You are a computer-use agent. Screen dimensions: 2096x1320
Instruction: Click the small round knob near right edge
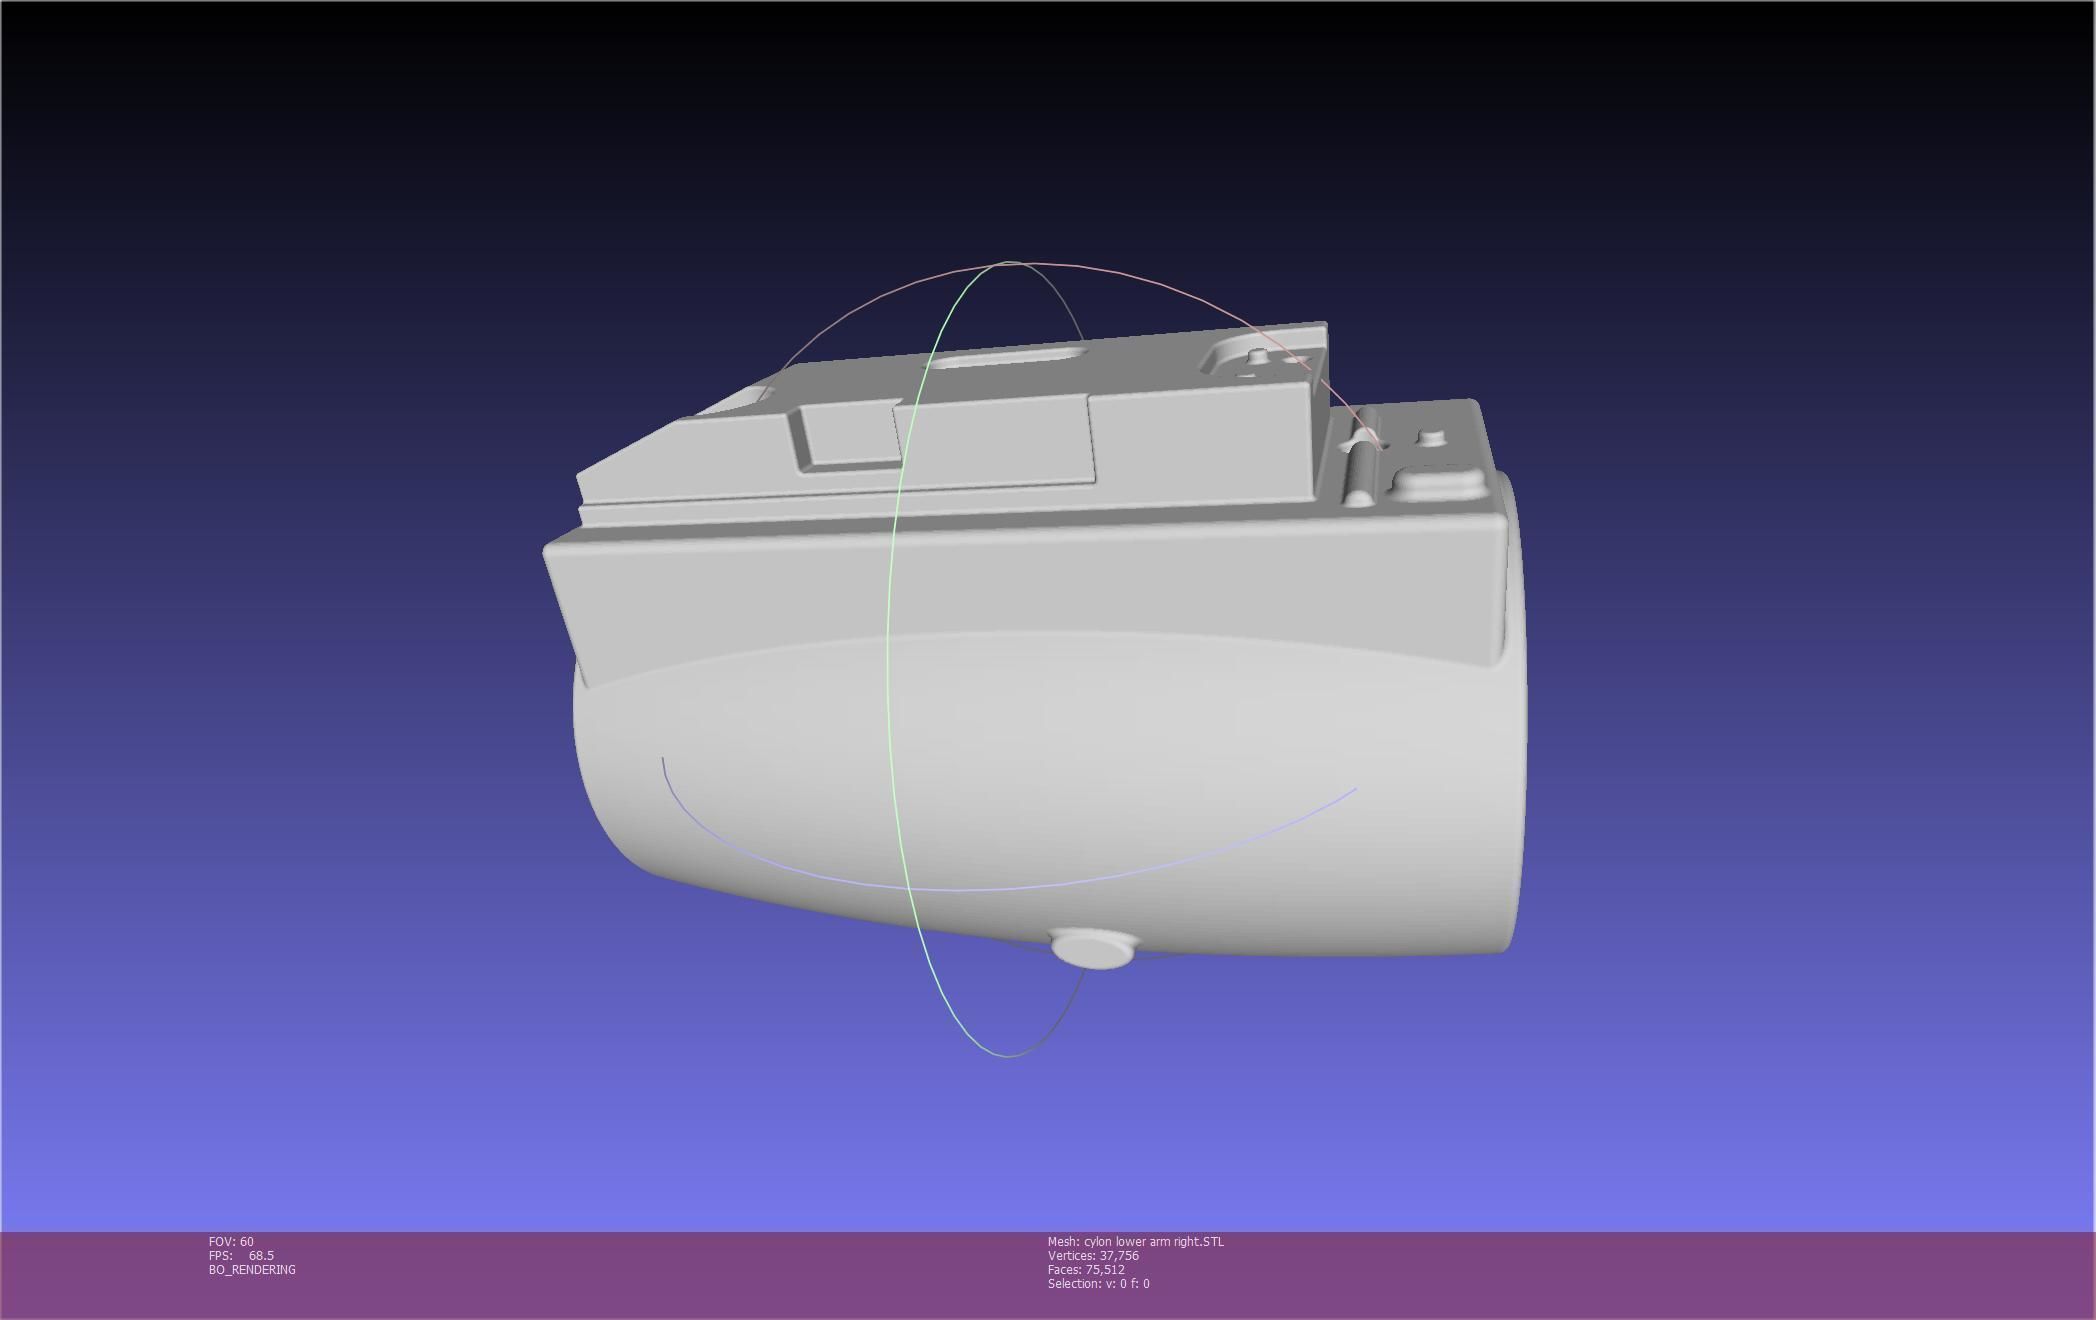coord(1432,438)
